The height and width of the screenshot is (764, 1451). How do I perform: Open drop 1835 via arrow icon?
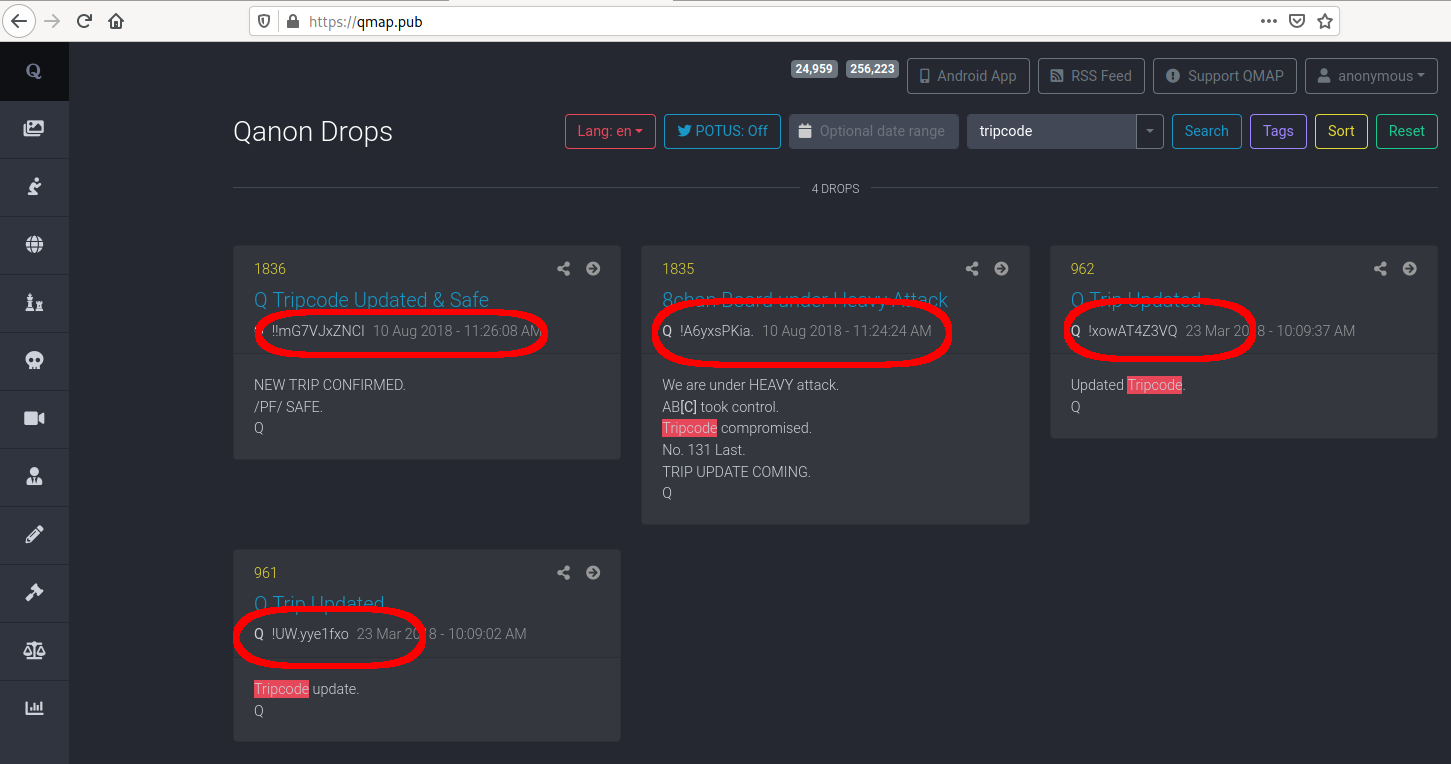tap(1001, 268)
